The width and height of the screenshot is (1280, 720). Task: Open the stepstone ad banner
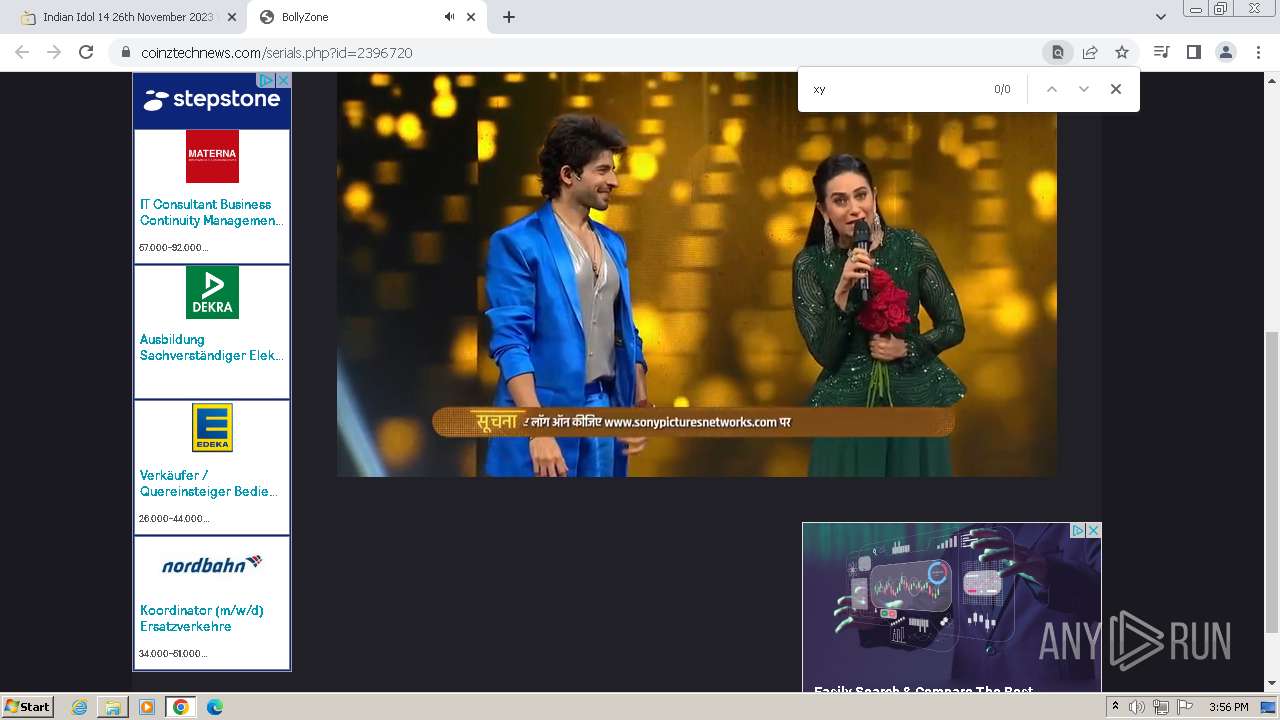coord(212,100)
